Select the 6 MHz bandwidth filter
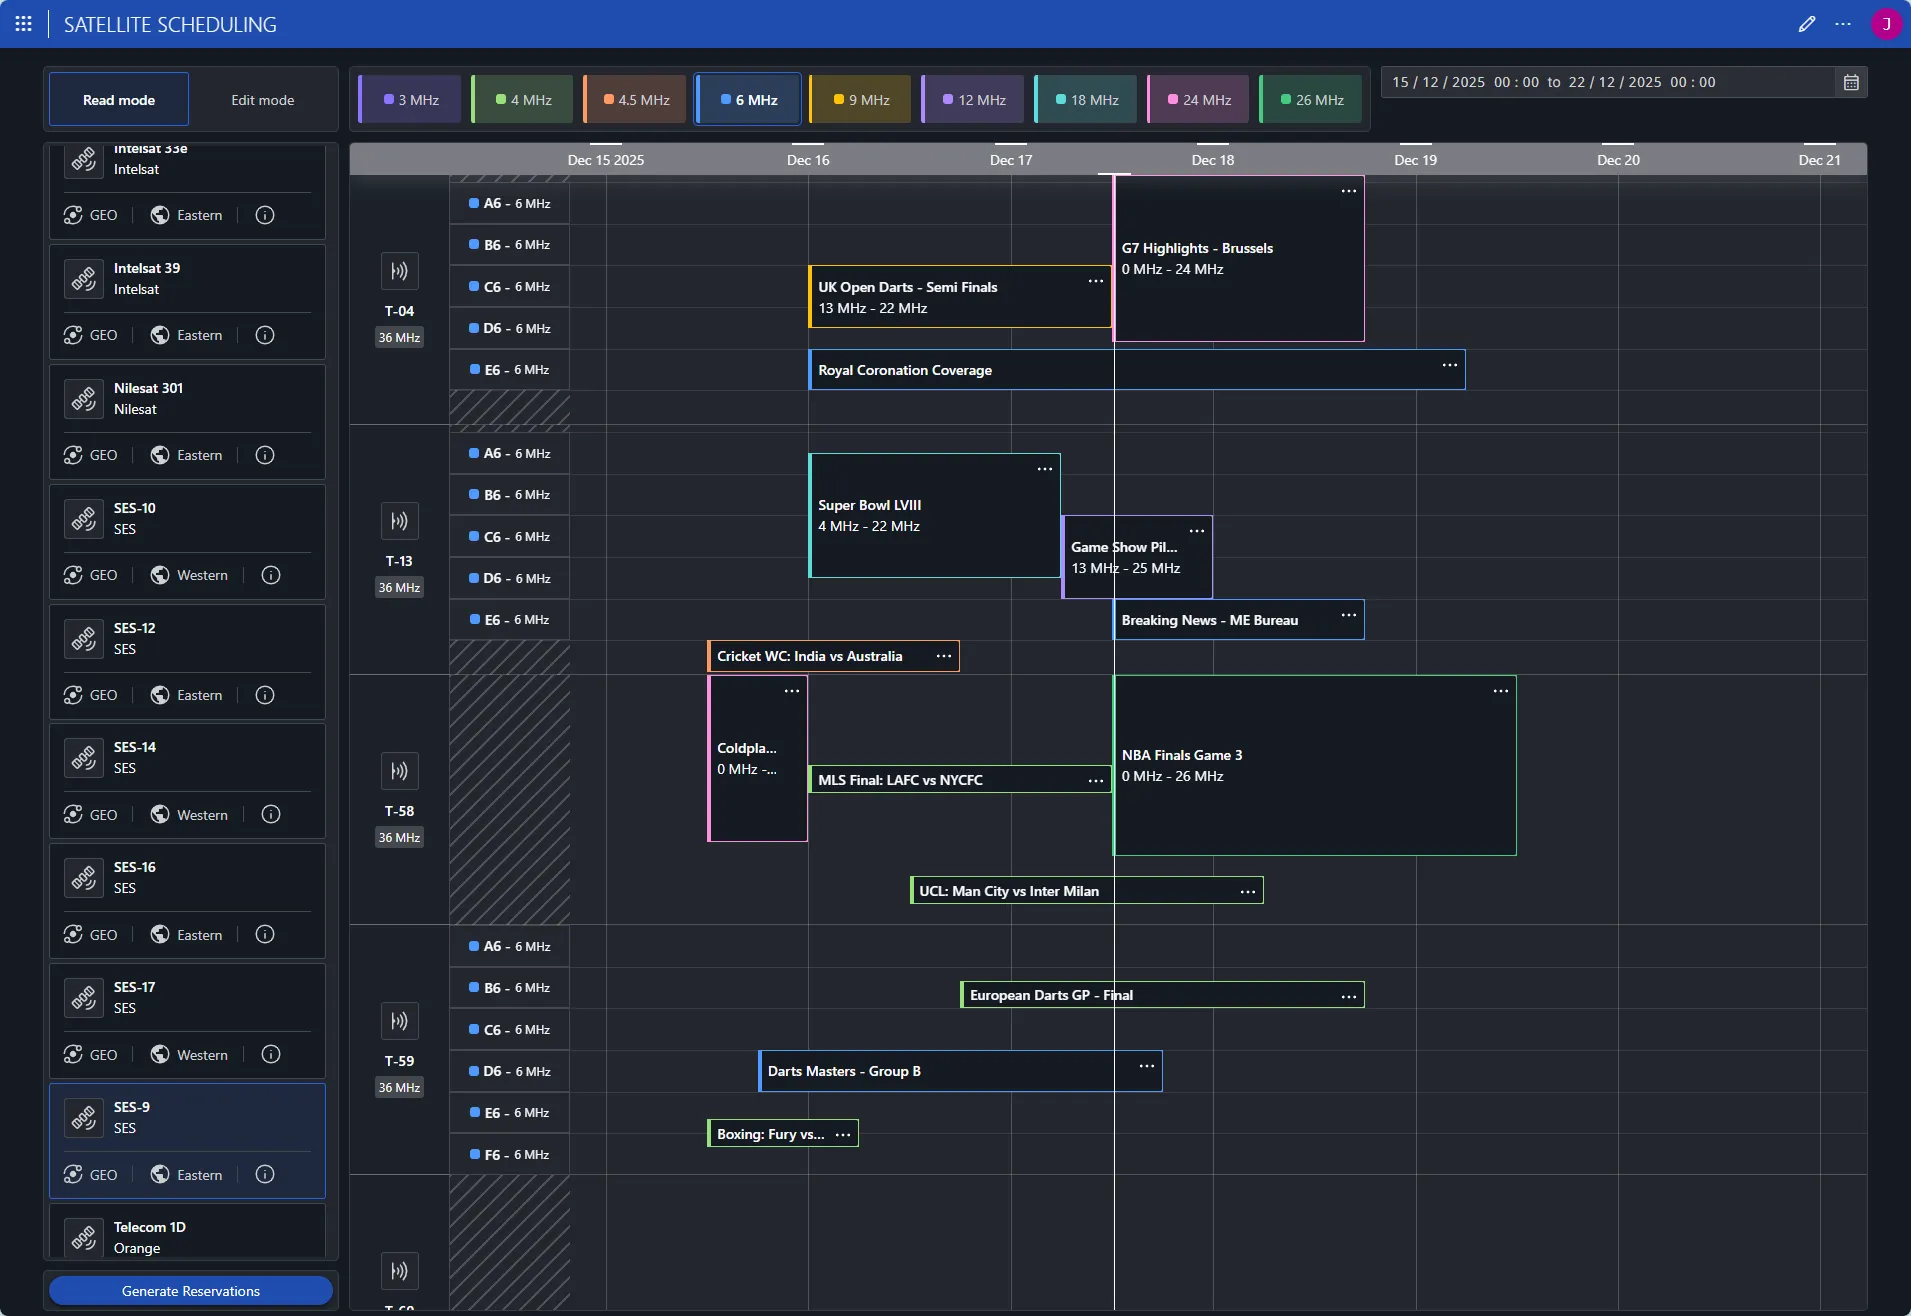The image size is (1911, 1316). (x=749, y=99)
